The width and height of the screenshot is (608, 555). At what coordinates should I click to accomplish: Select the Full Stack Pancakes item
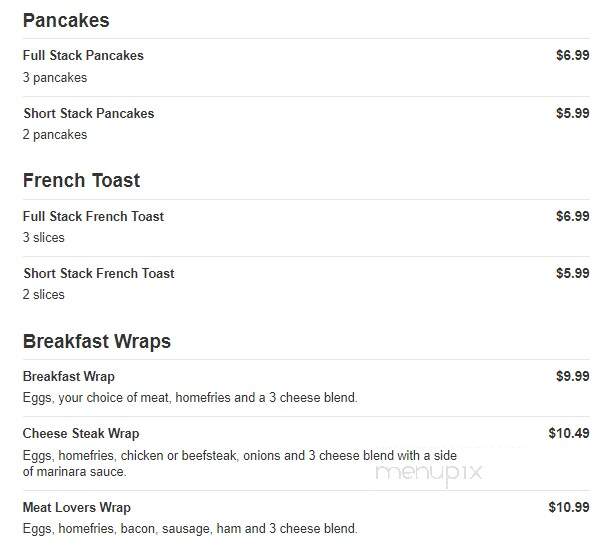83,55
